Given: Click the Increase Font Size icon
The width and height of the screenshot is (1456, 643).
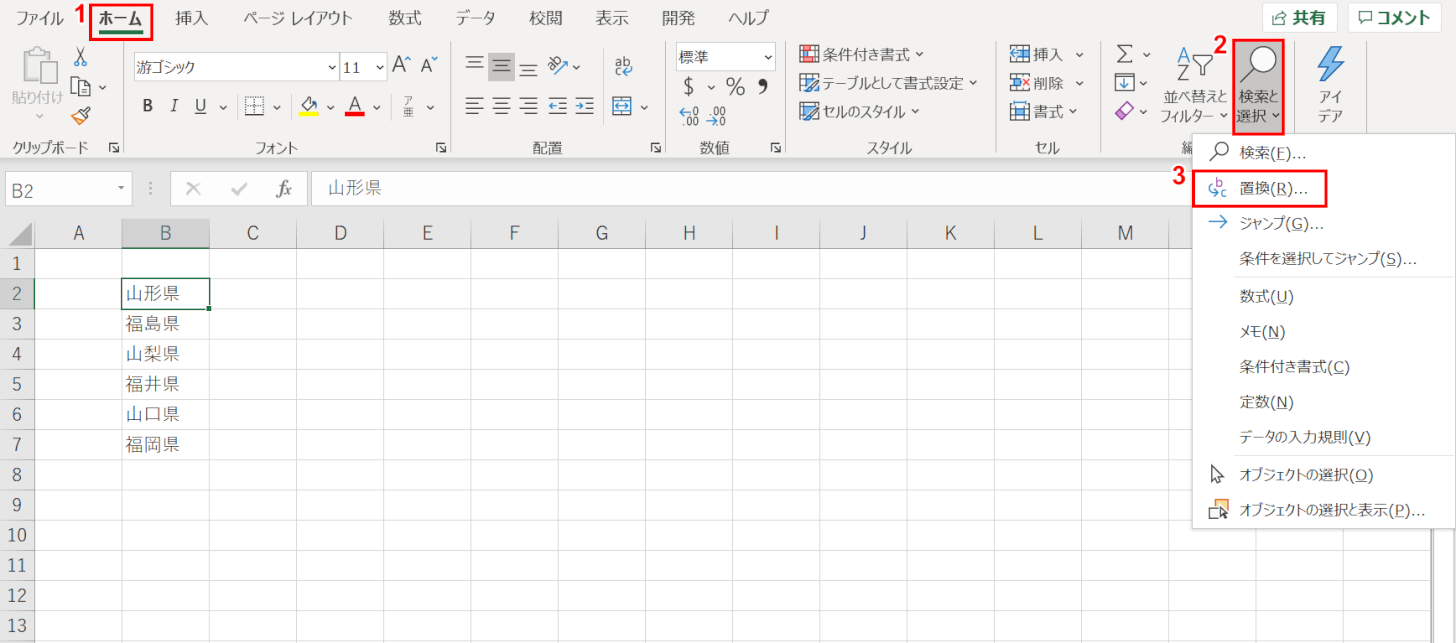Looking at the screenshot, I should [x=402, y=66].
